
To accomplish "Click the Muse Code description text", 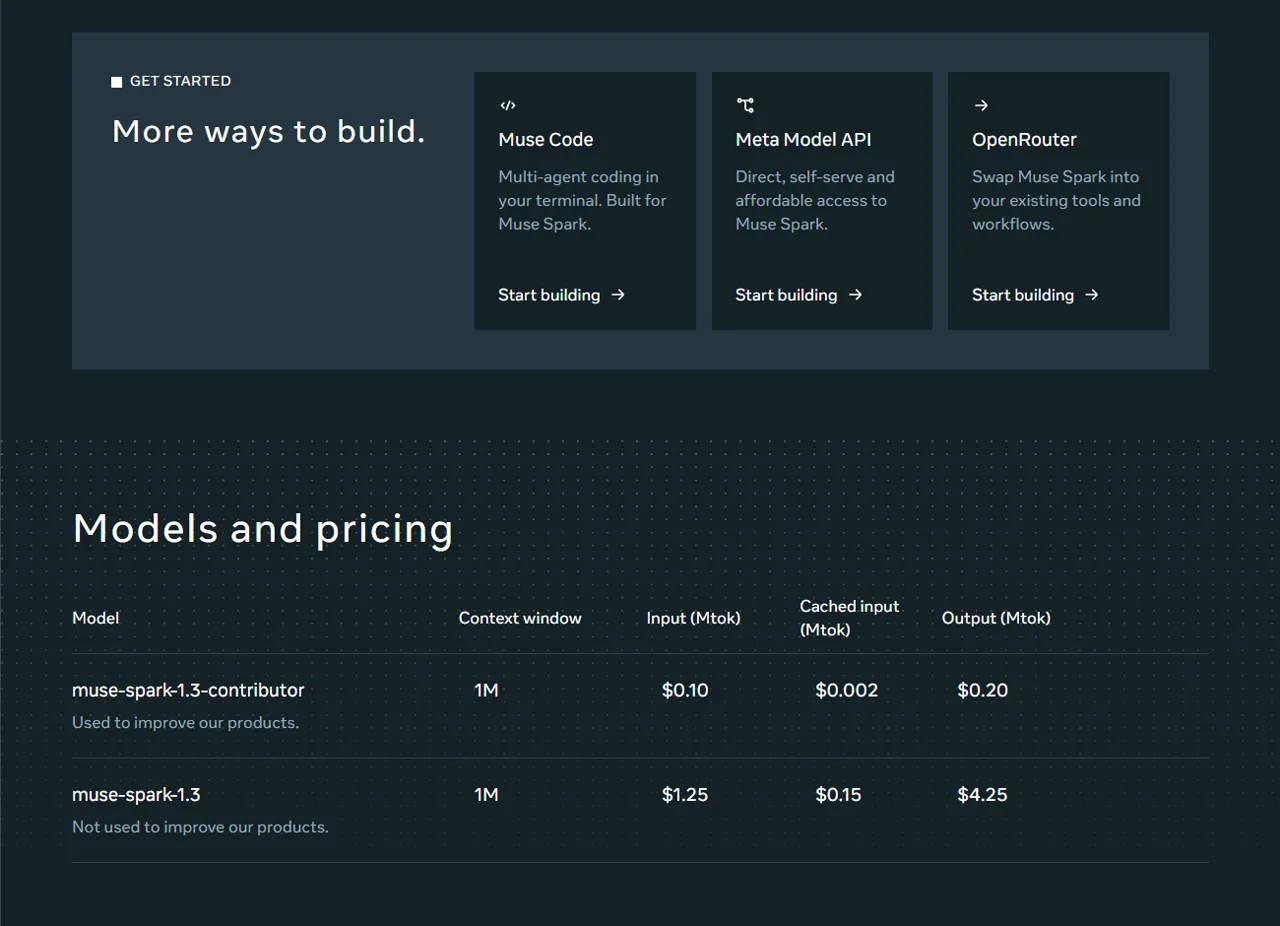I will click(582, 200).
